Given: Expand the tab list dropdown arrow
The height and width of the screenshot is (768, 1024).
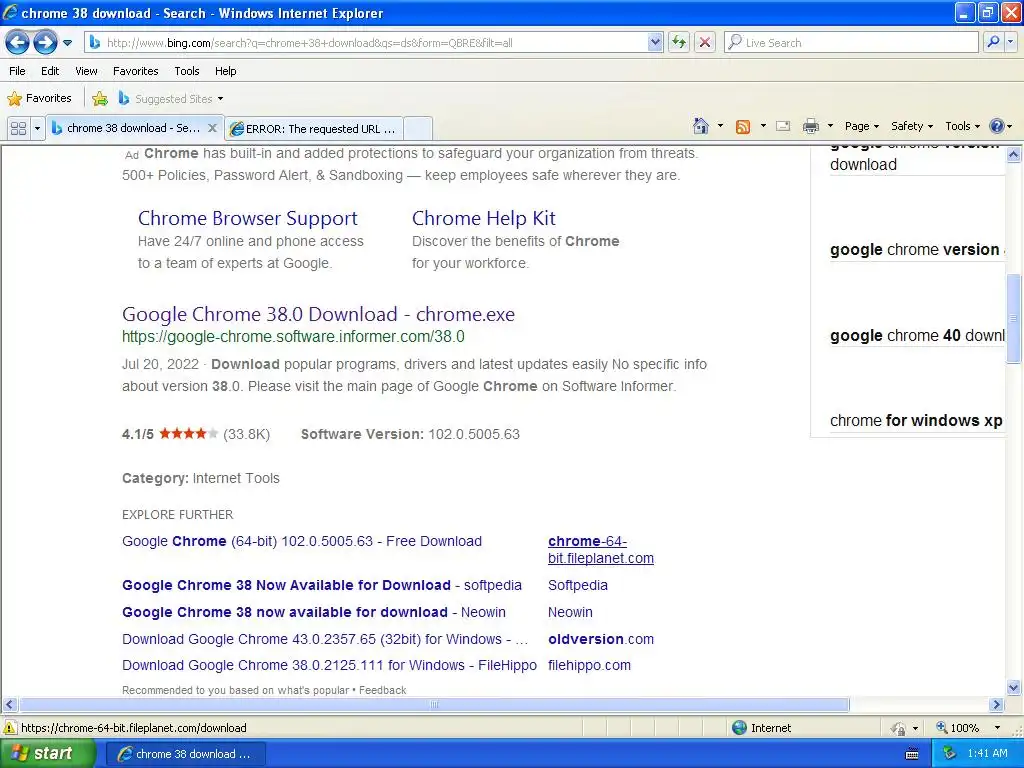Looking at the screenshot, I should [x=37, y=128].
